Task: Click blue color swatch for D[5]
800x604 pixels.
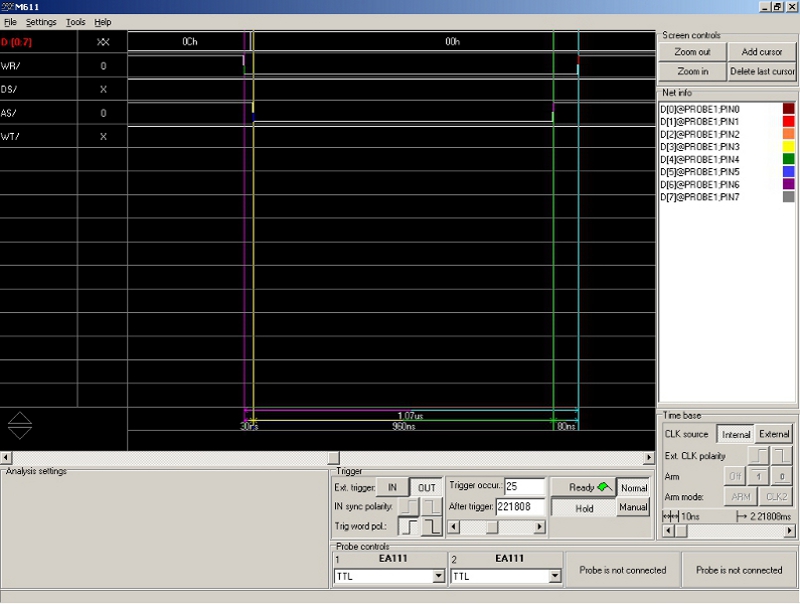Action: point(788,171)
